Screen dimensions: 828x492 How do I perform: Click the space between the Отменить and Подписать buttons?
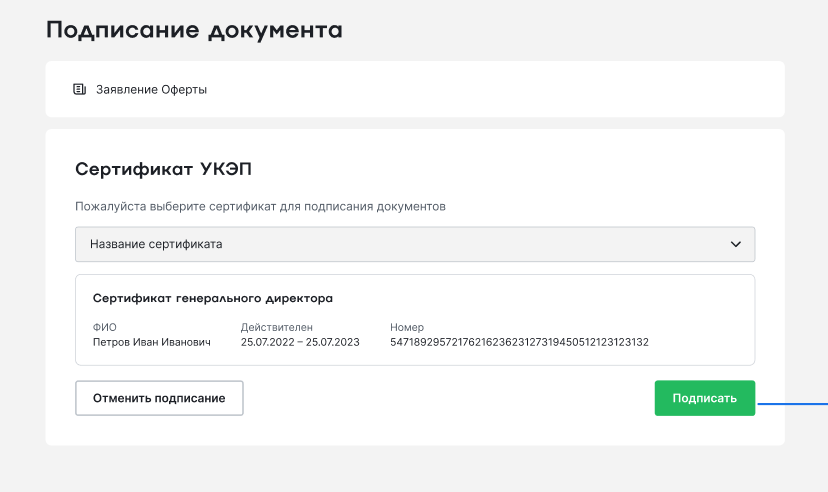click(x=450, y=398)
